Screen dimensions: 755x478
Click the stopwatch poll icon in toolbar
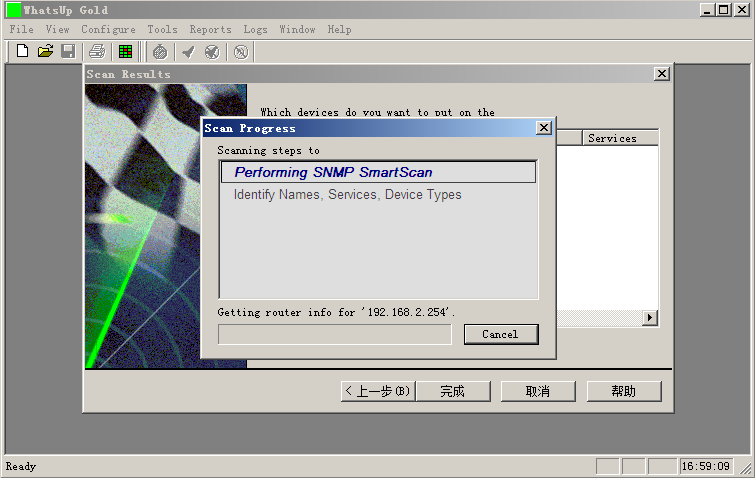[x=160, y=52]
